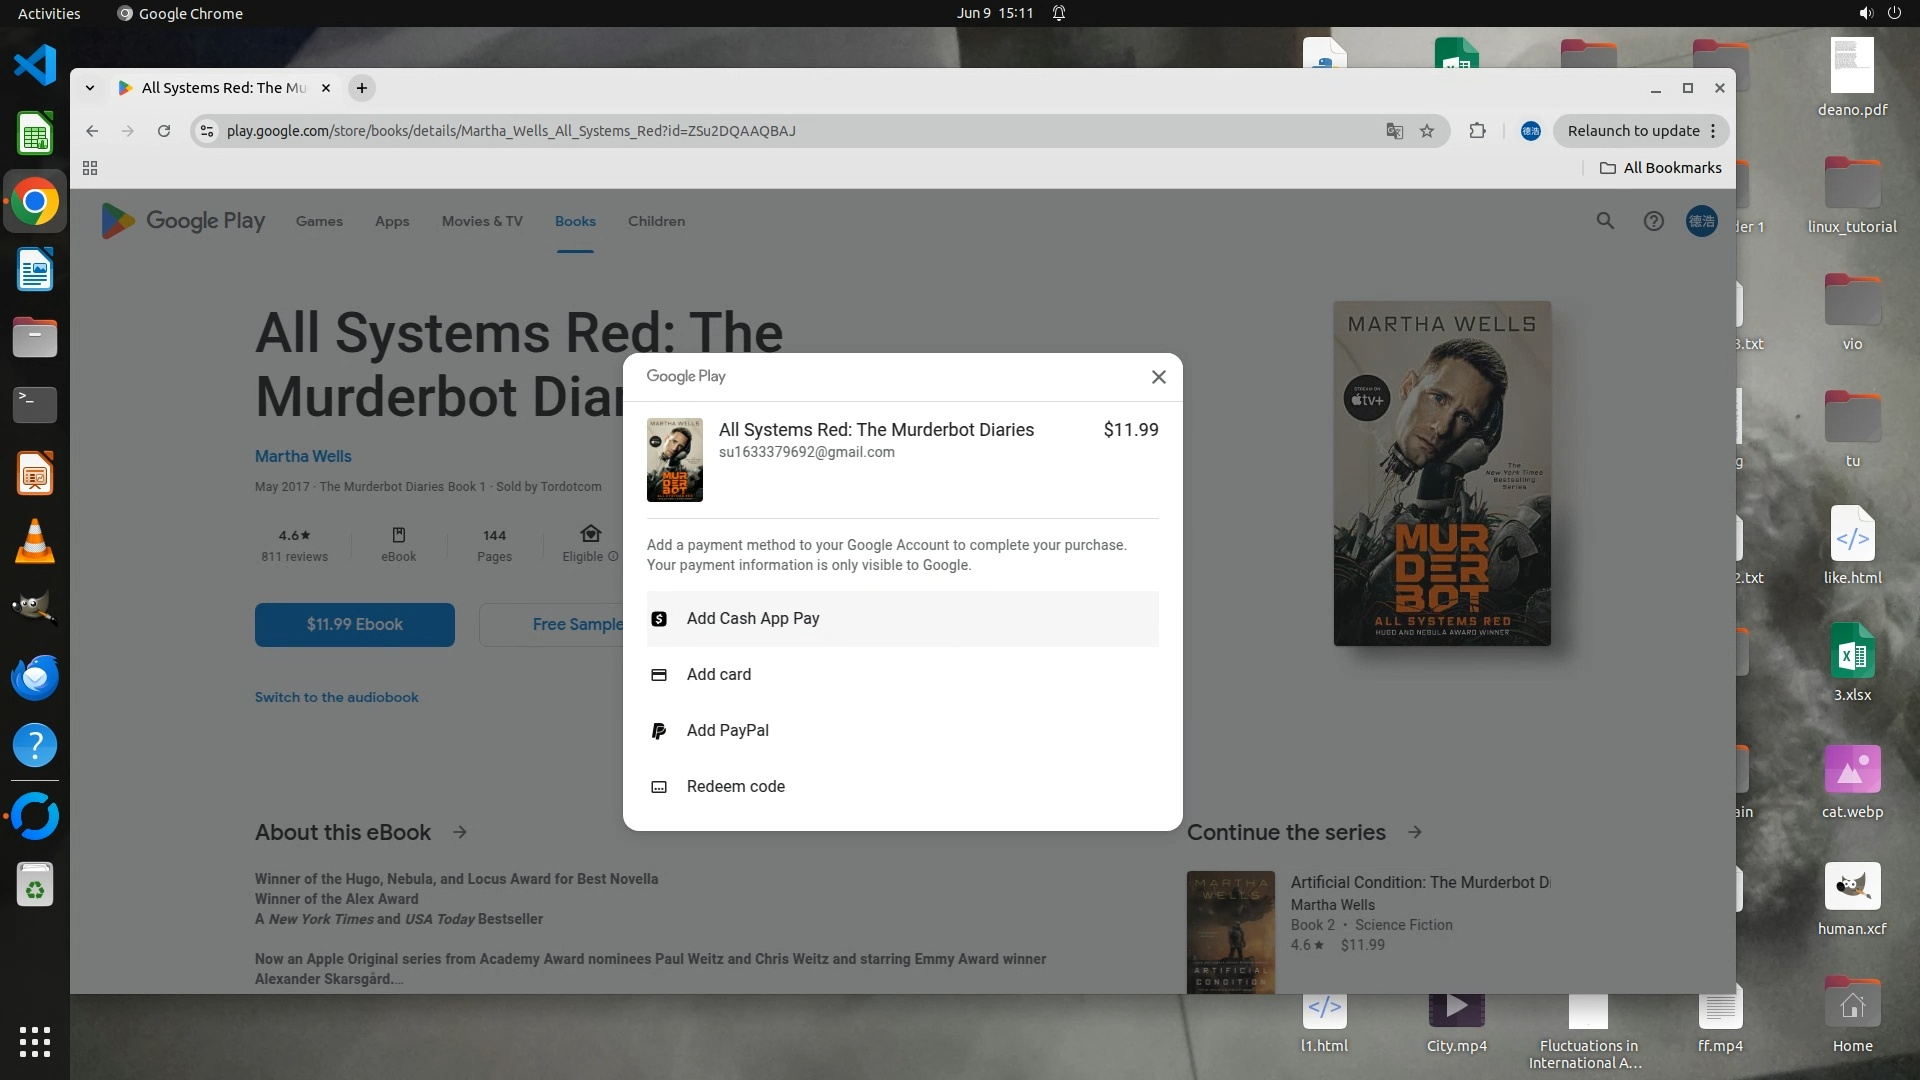The height and width of the screenshot is (1080, 1920).
Task: Click the translate page icon in address bar
Action: 1394,131
